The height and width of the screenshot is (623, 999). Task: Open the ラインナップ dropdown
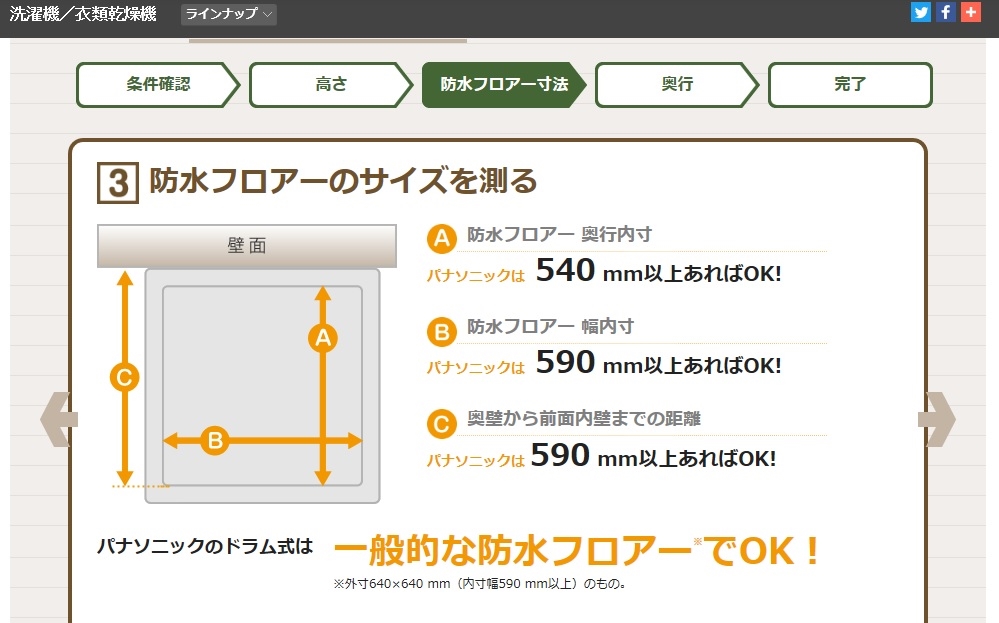pyautogui.click(x=229, y=14)
